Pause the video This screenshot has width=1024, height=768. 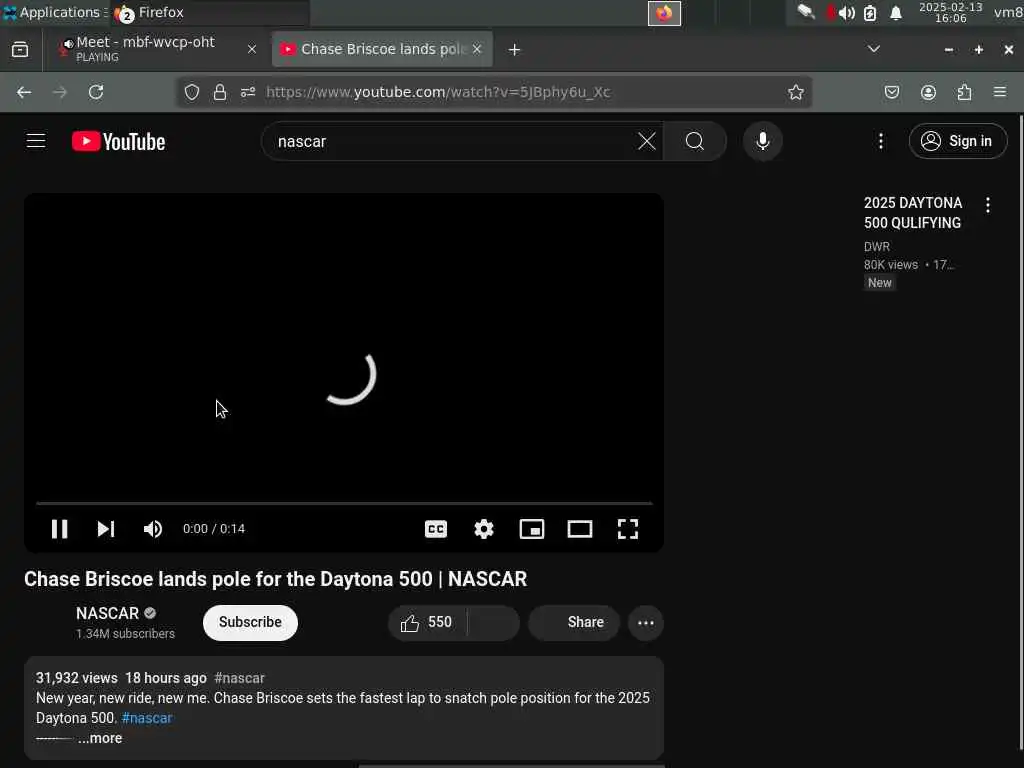click(59, 529)
